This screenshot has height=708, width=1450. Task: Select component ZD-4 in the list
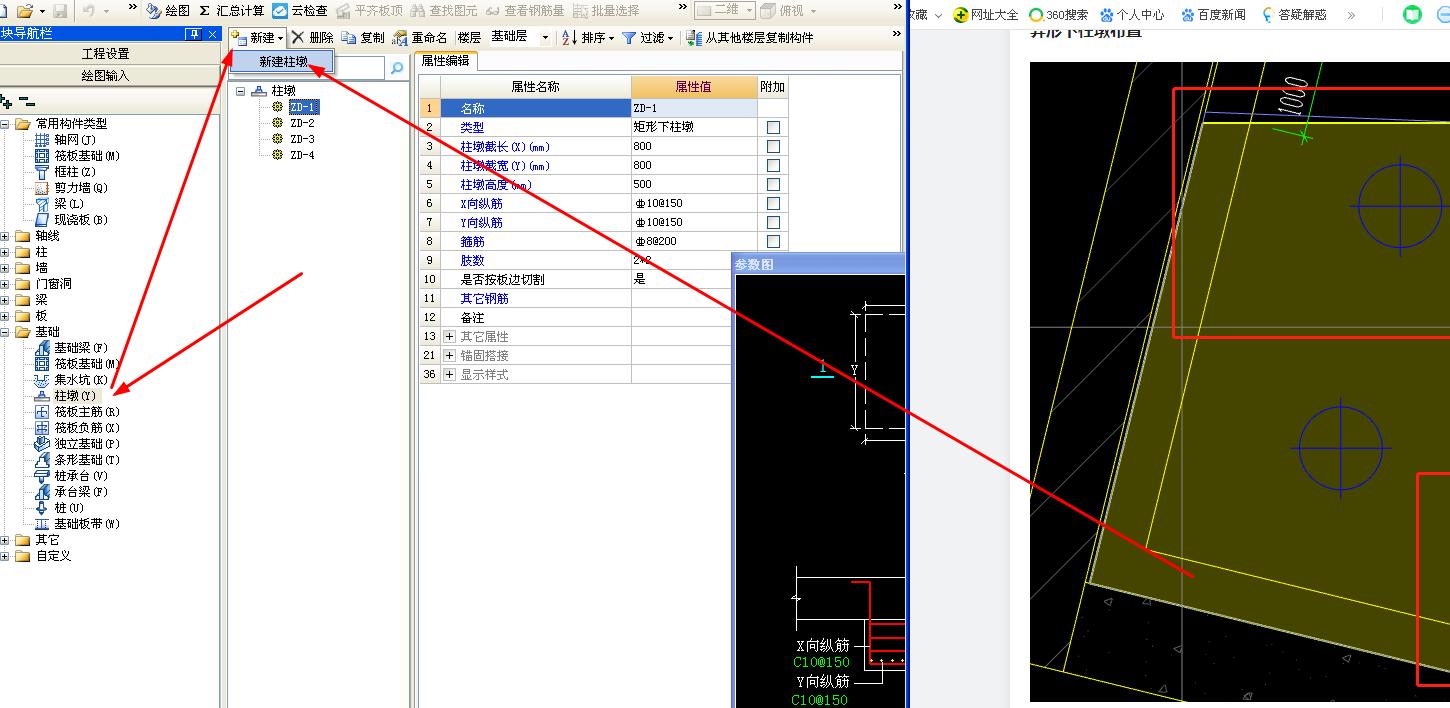coord(302,155)
